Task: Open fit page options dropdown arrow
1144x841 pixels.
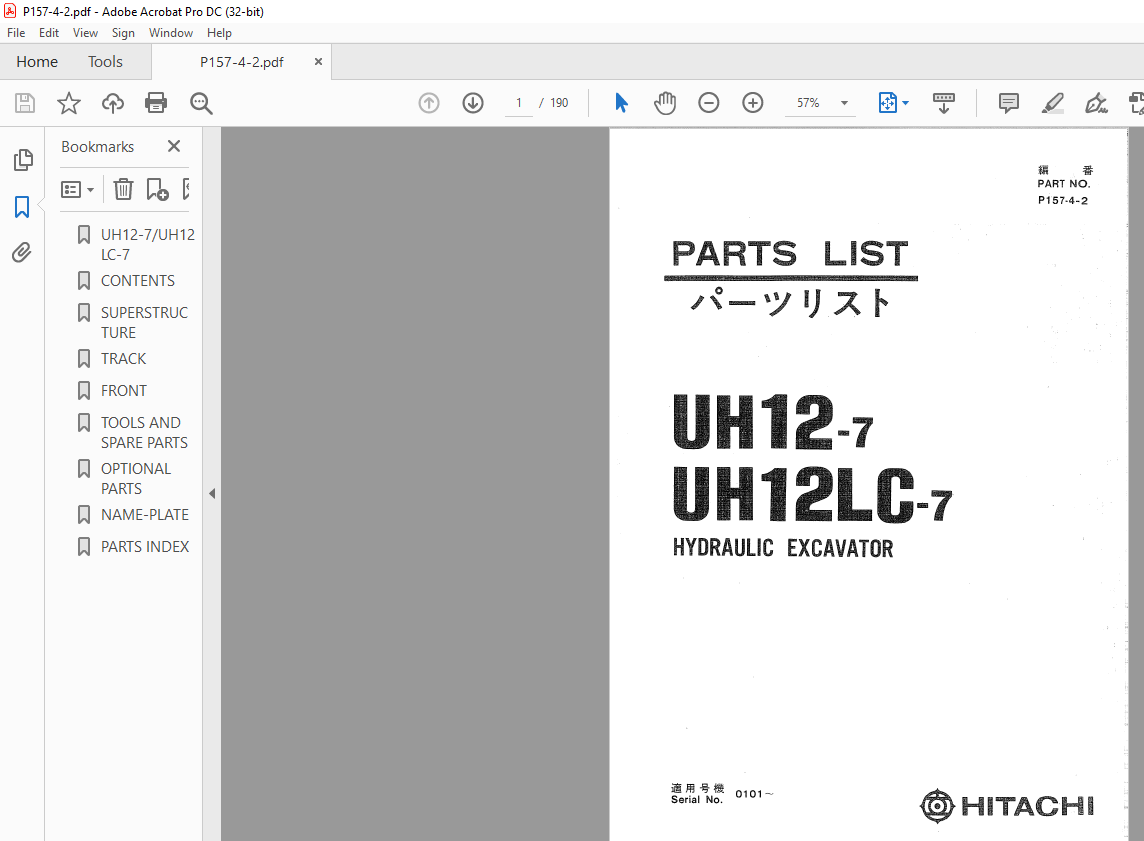Action: pyautogui.click(x=905, y=103)
